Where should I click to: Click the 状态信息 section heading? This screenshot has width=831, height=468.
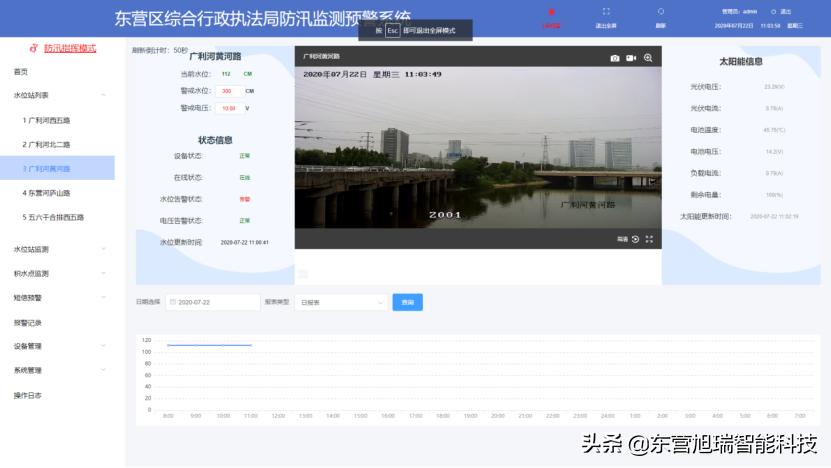(x=215, y=140)
